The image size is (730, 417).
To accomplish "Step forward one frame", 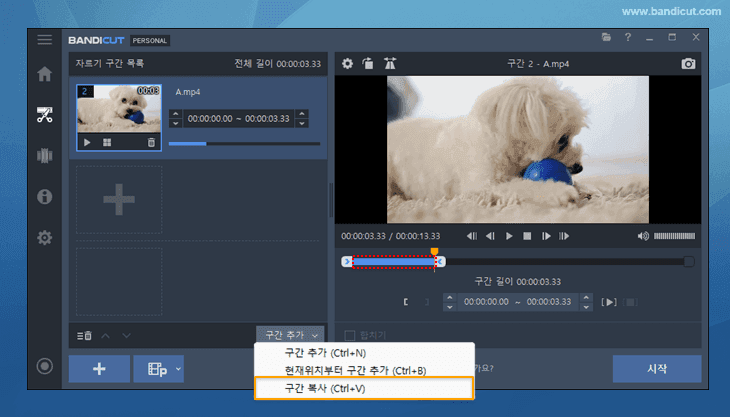I will tap(546, 236).
